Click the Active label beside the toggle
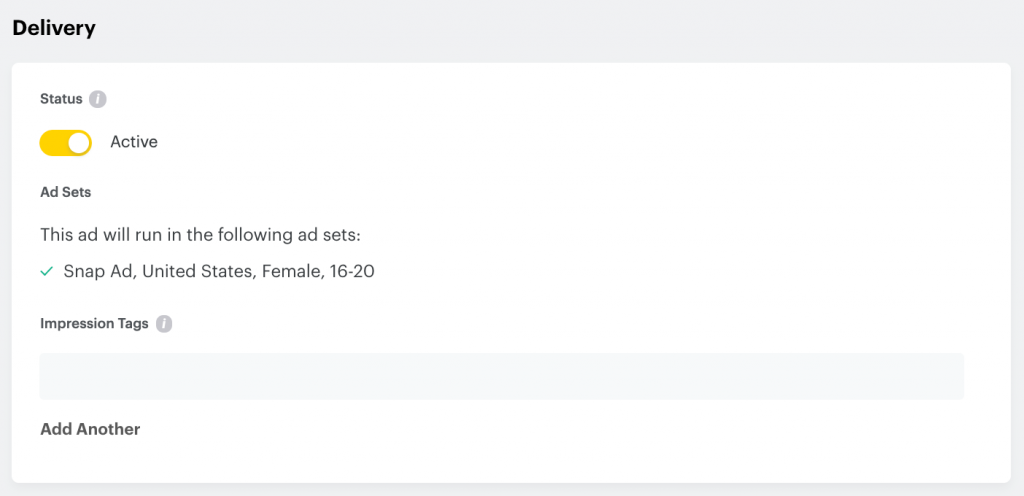 [x=134, y=142]
